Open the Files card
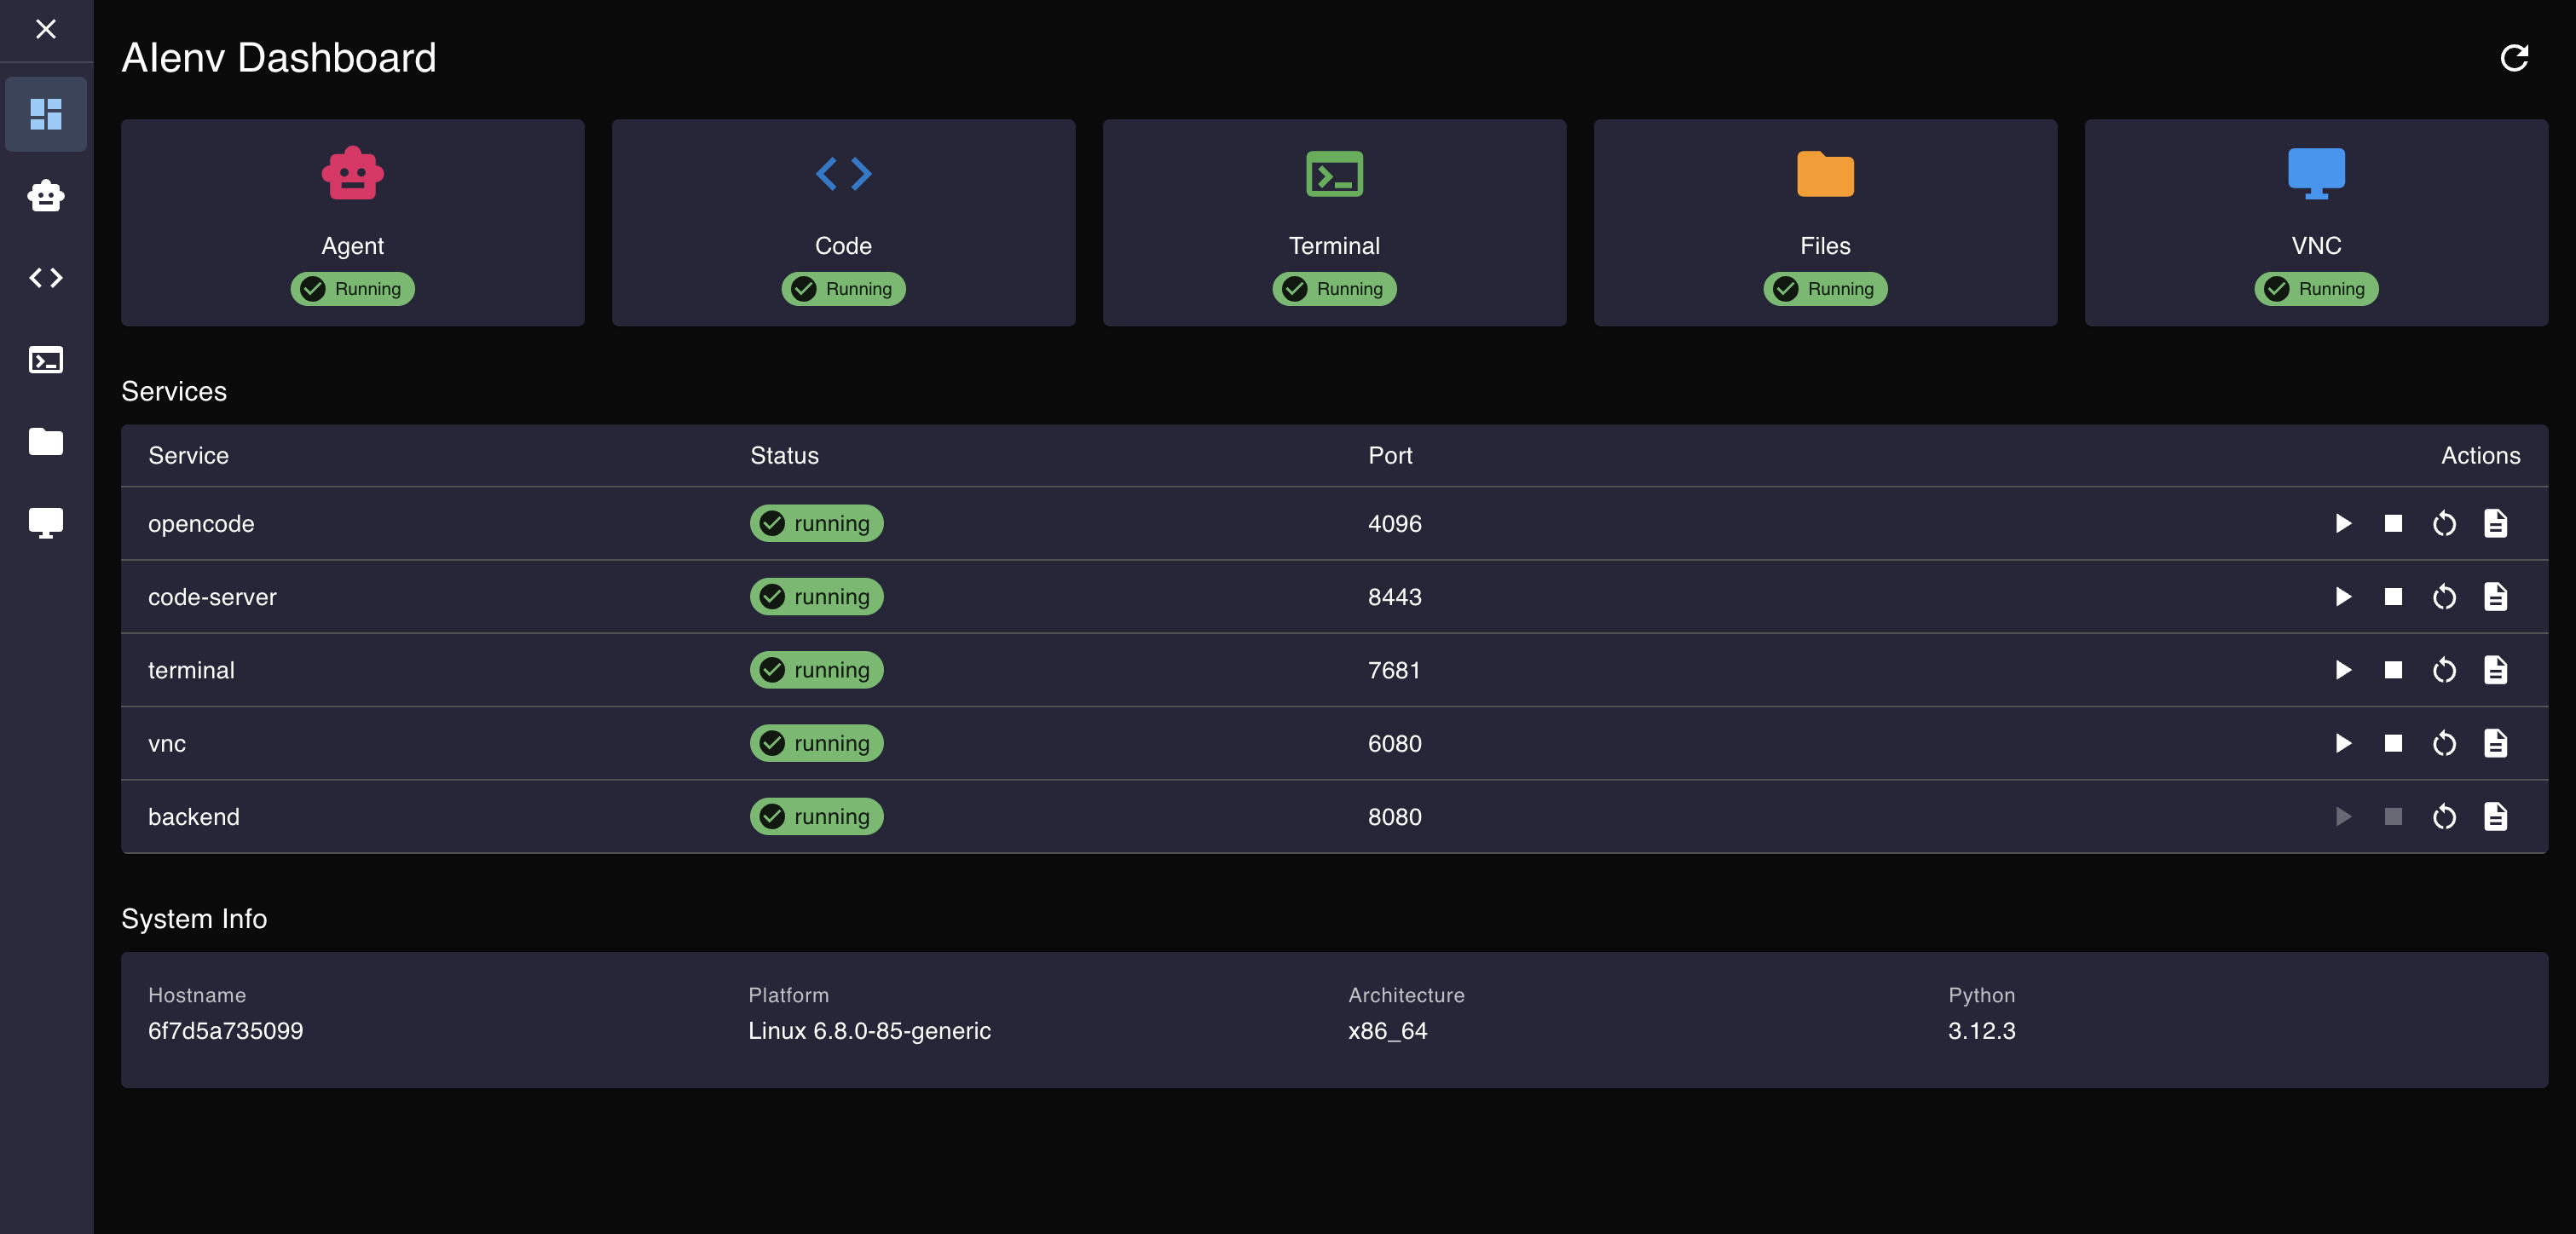The image size is (2576, 1234). [x=1825, y=222]
